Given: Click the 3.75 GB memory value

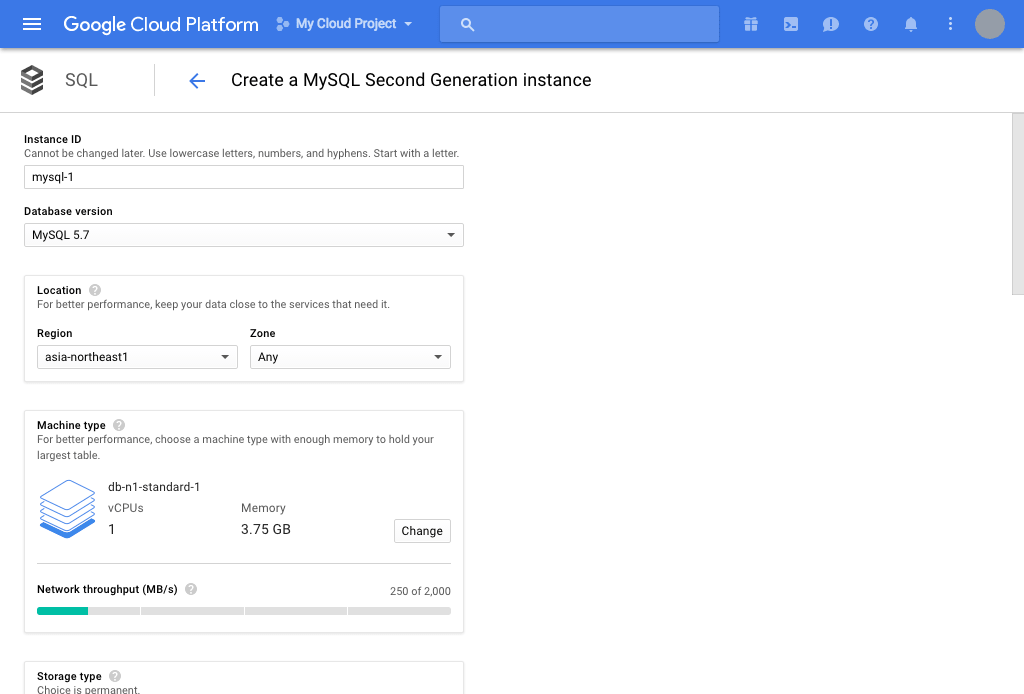Looking at the screenshot, I should 266,529.
